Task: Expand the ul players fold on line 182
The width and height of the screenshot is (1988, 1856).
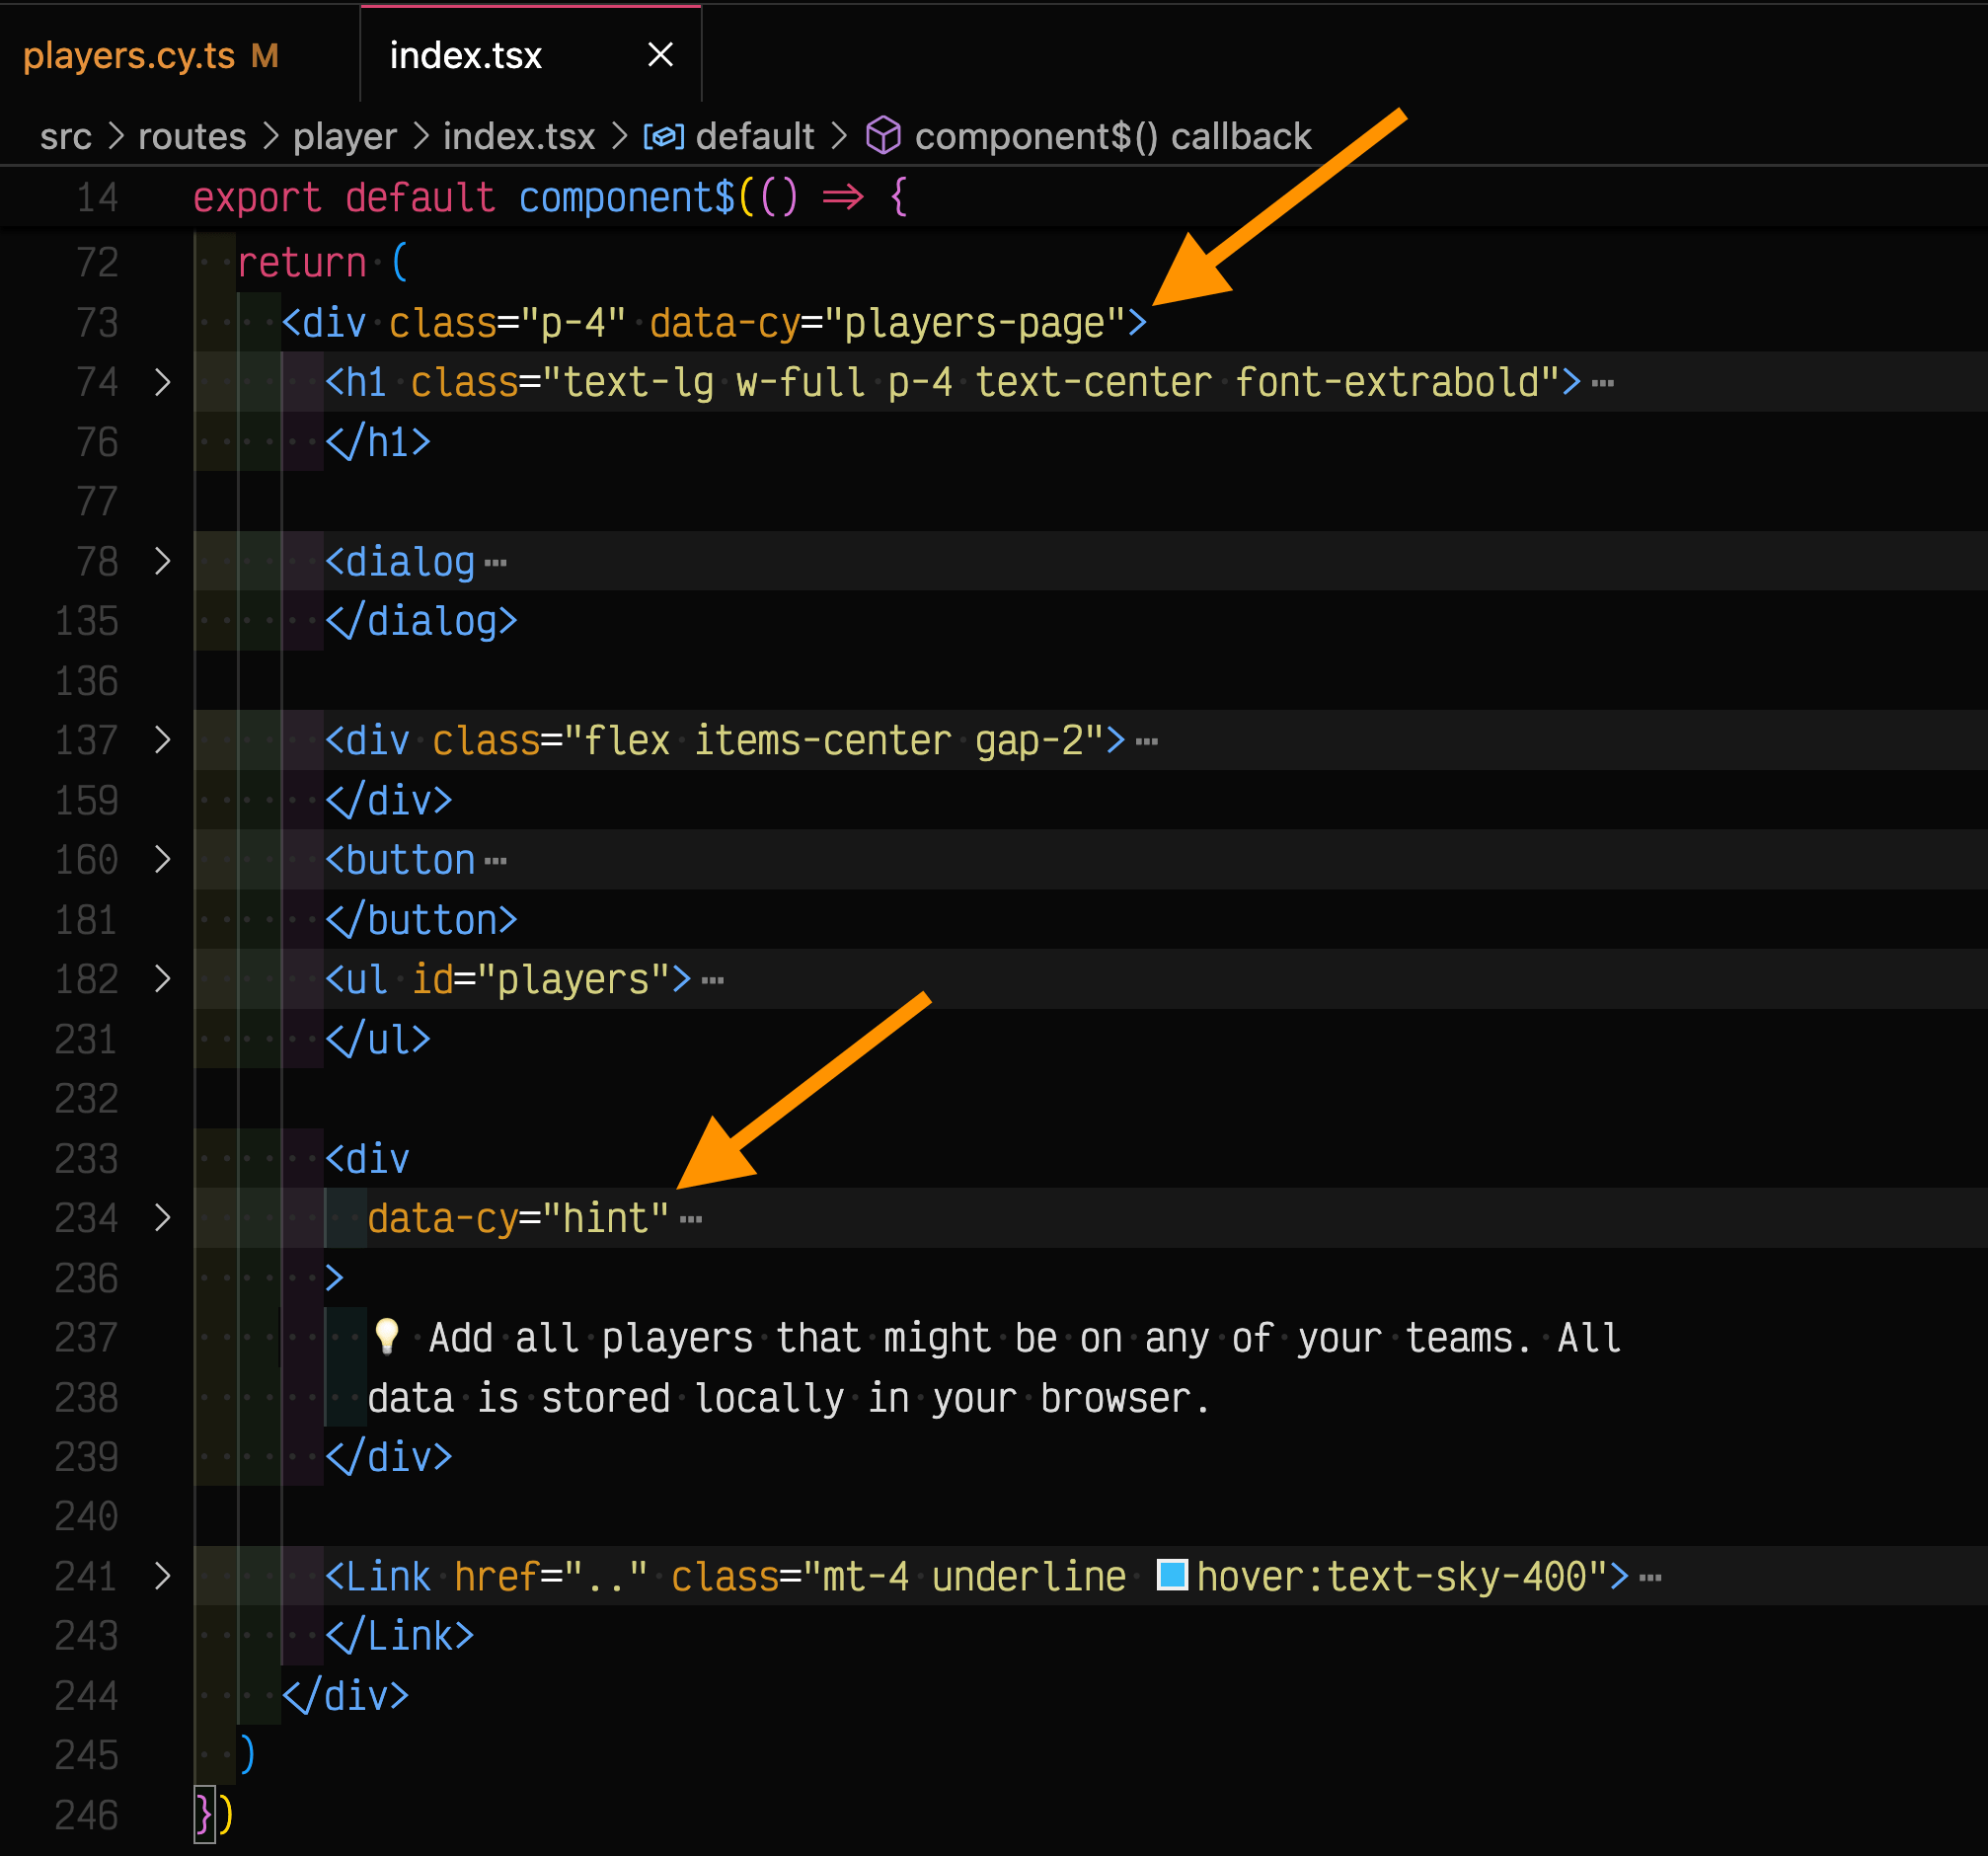Action: pyautogui.click(x=162, y=979)
